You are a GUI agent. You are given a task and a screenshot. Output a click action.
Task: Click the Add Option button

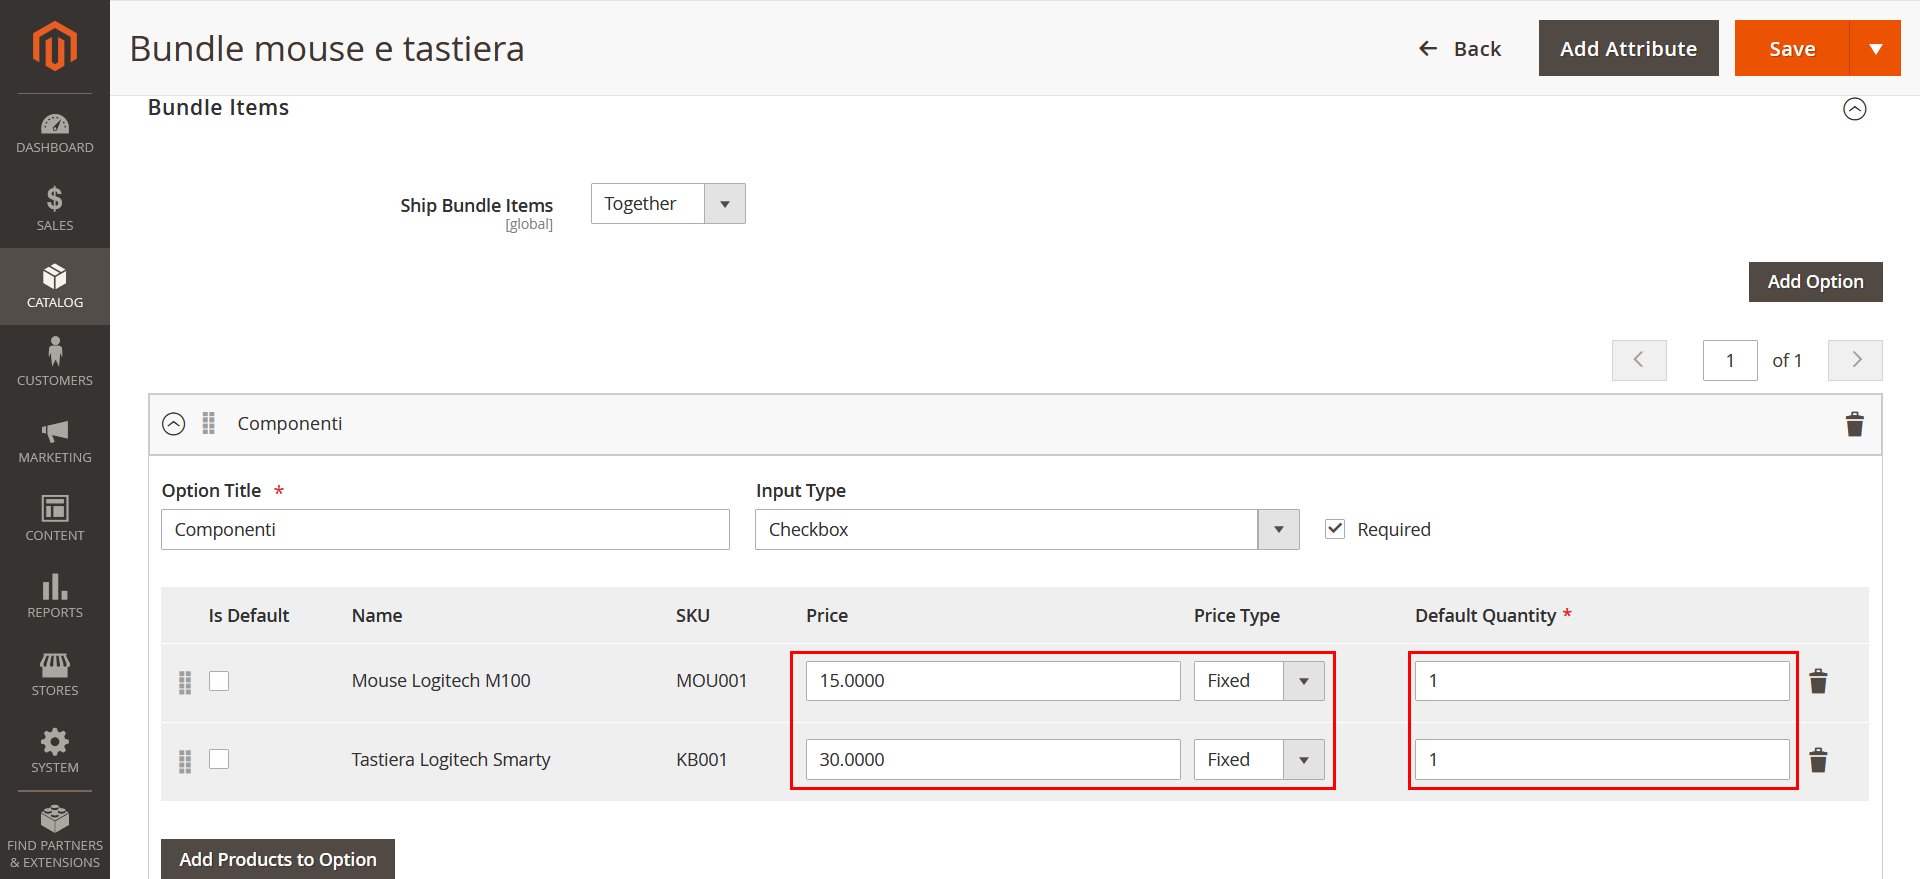point(1815,282)
